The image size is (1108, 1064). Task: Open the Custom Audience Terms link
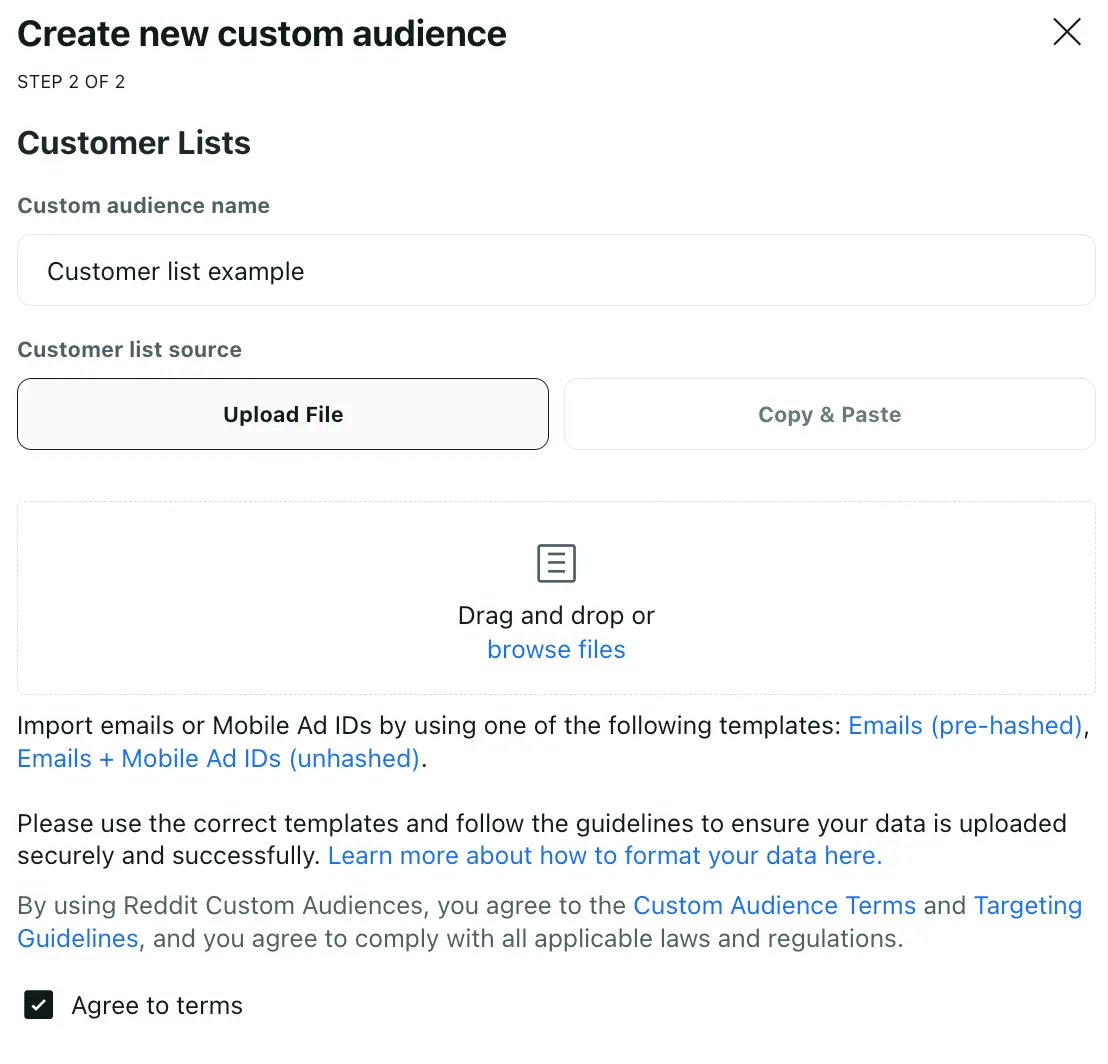click(x=774, y=905)
